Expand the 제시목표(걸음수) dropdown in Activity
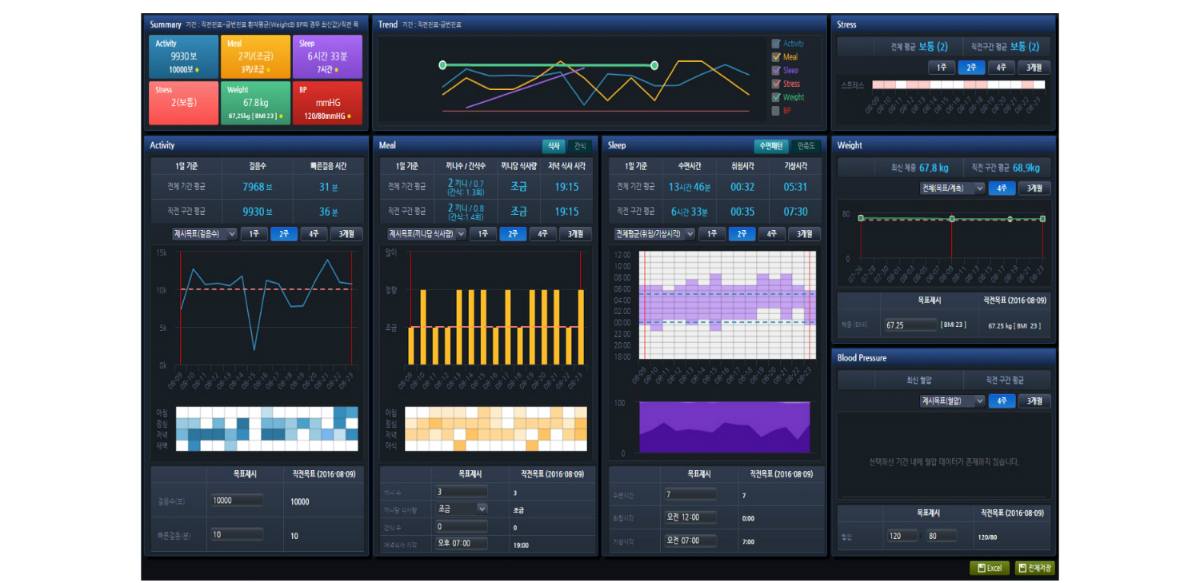1200x583 pixels. point(204,233)
